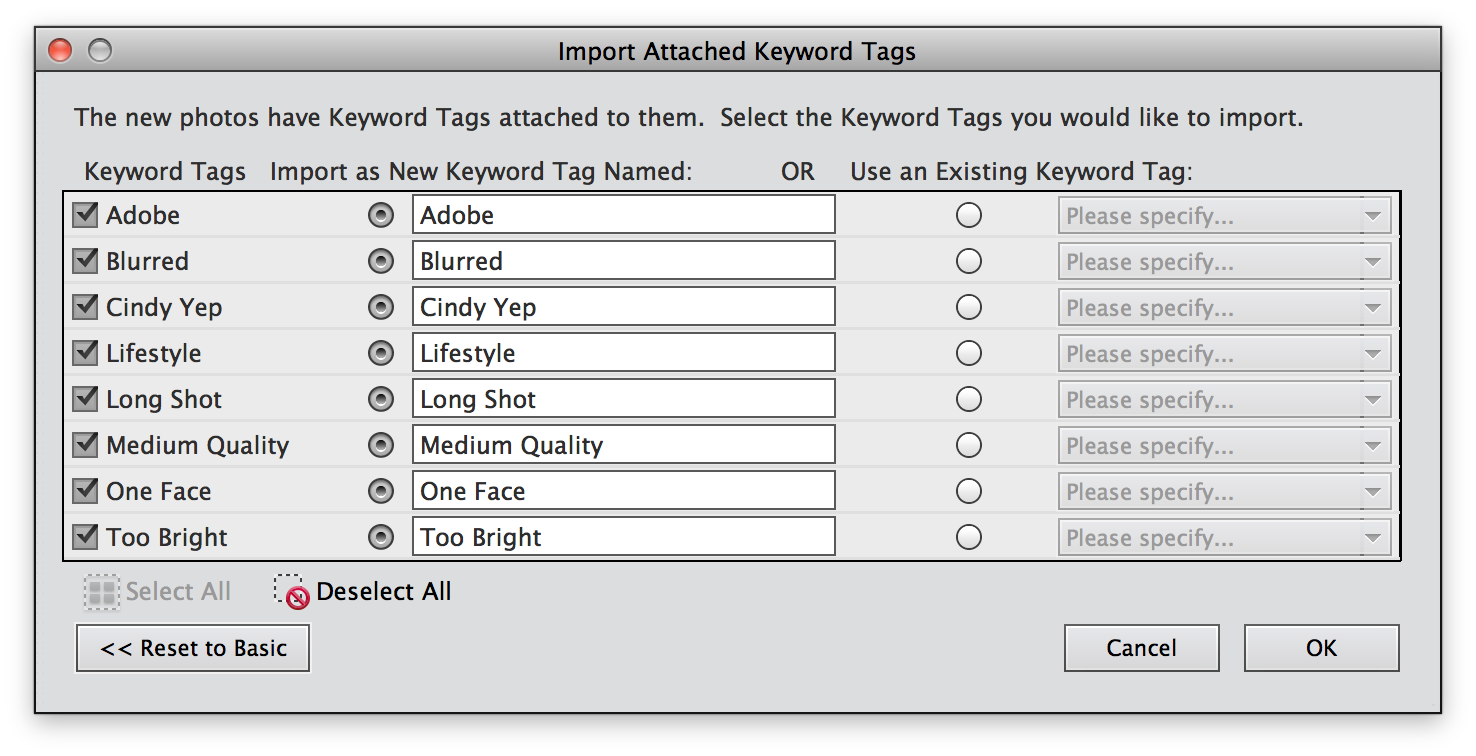Select existing tag radio for Cindy Yep
Viewport: 1476px width, 756px height.
pos(968,307)
